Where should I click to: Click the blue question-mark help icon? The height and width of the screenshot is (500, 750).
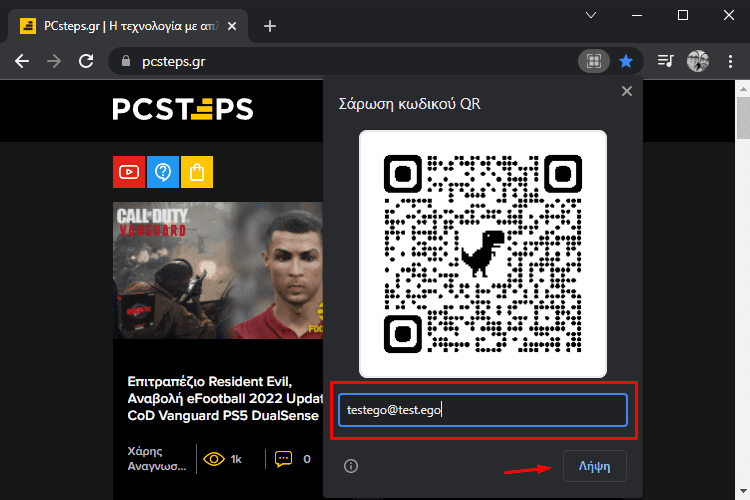pyautogui.click(x=163, y=172)
